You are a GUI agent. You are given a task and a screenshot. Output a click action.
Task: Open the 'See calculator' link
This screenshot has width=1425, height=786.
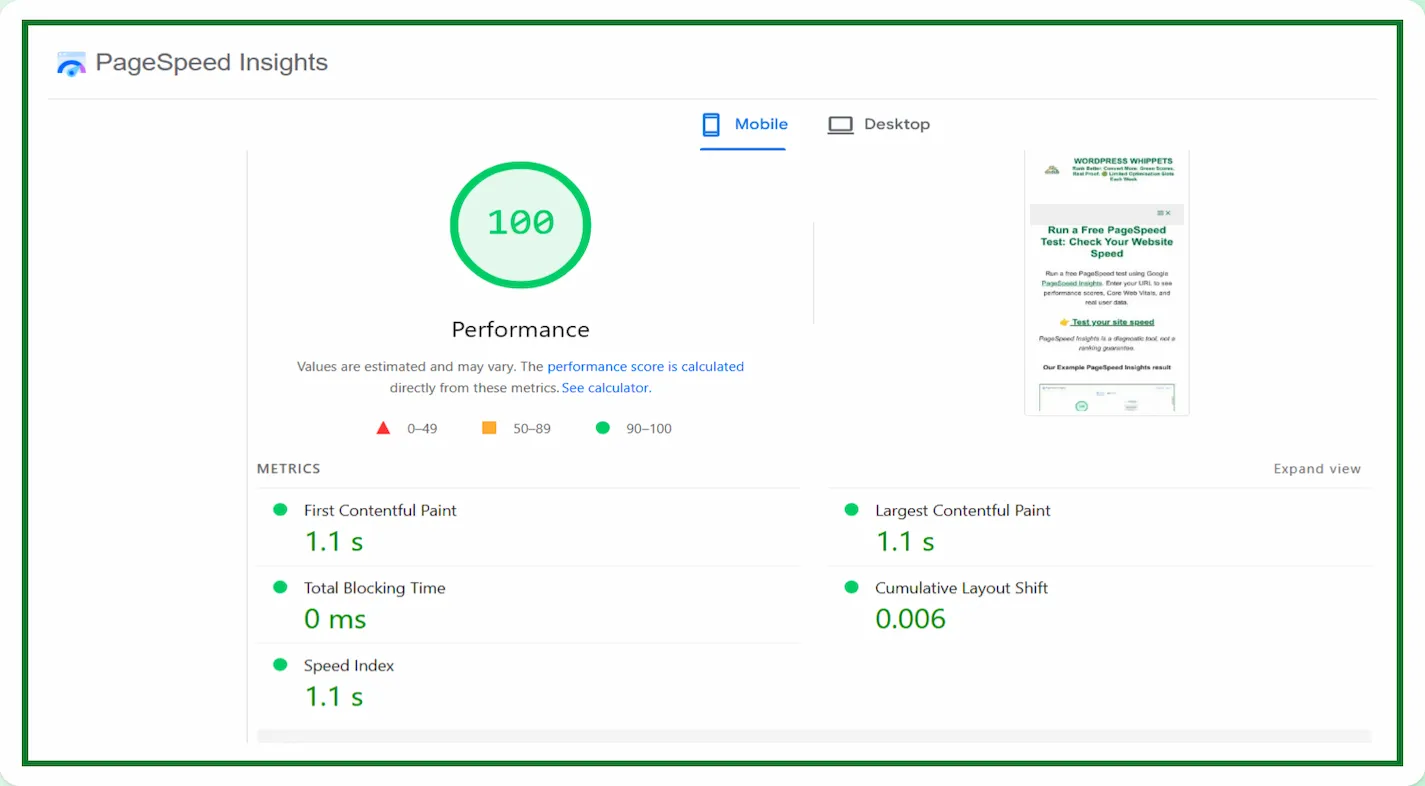click(605, 388)
